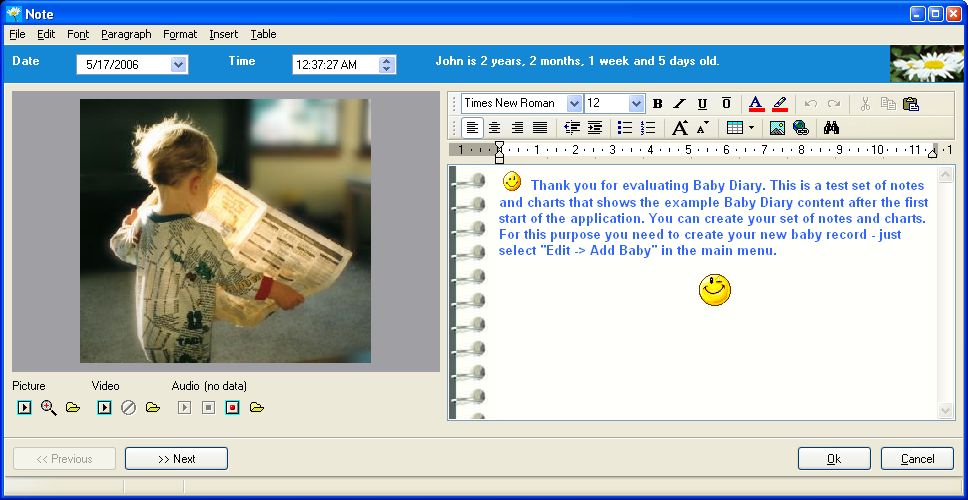The width and height of the screenshot is (968, 500).
Task: Insert a picture using the image icon
Action: click(777, 128)
